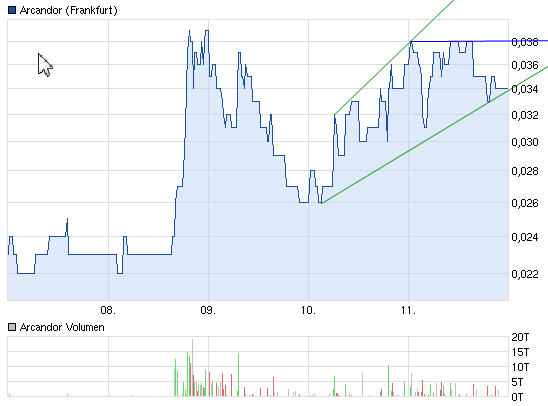548x406 pixels.
Task: Click the 0,024 price axis label
Action: coord(525,237)
